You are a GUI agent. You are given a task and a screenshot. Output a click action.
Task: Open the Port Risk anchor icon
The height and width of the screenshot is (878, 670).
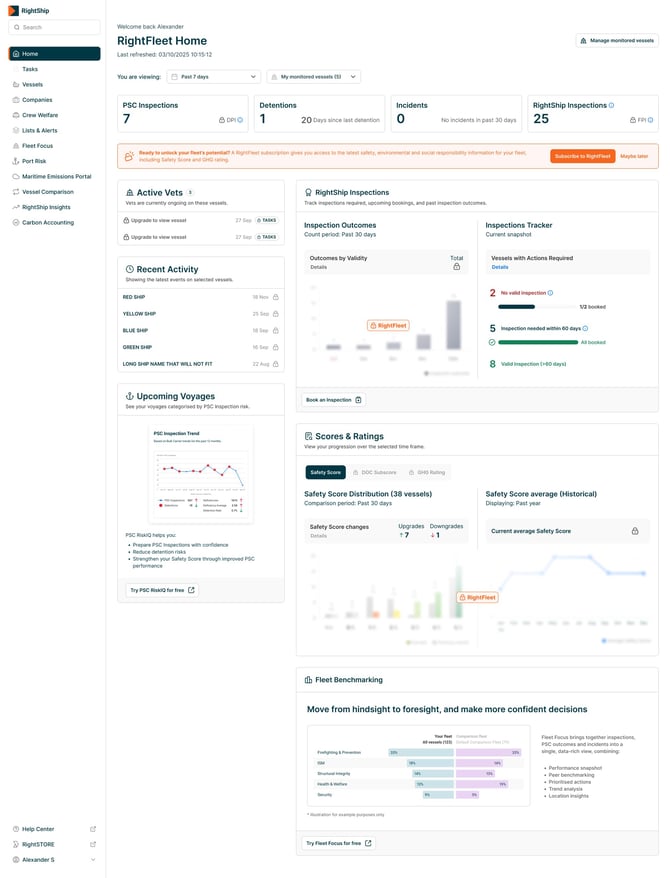click(x=15, y=161)
